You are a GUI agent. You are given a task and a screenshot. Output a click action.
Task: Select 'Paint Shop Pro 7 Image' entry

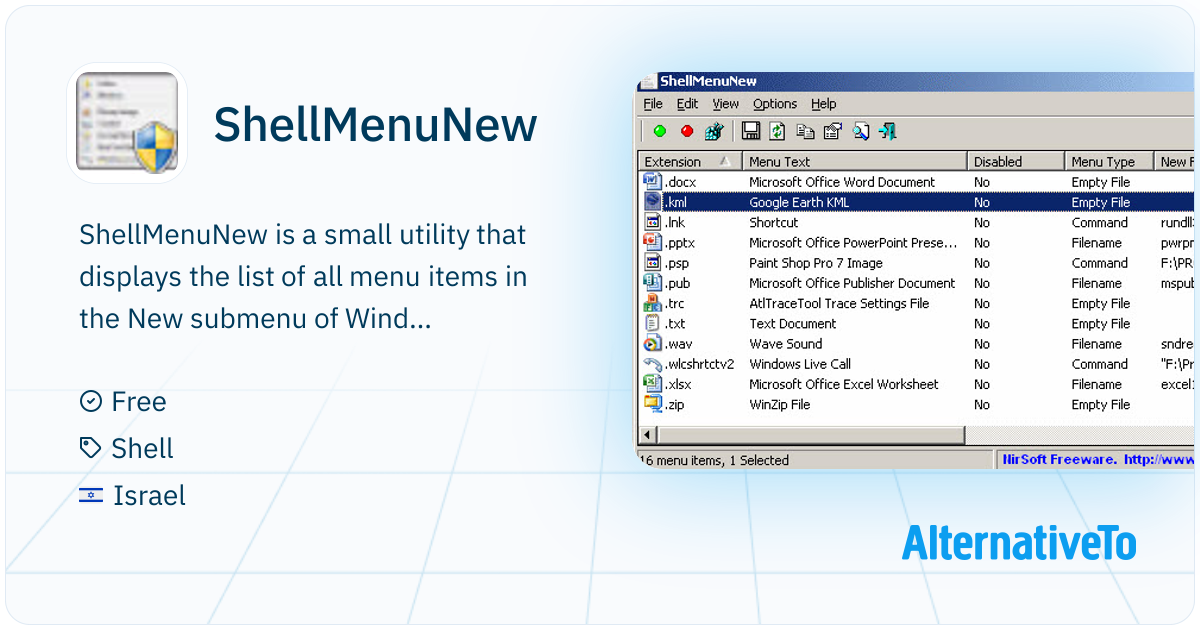(x=816, y=263)
